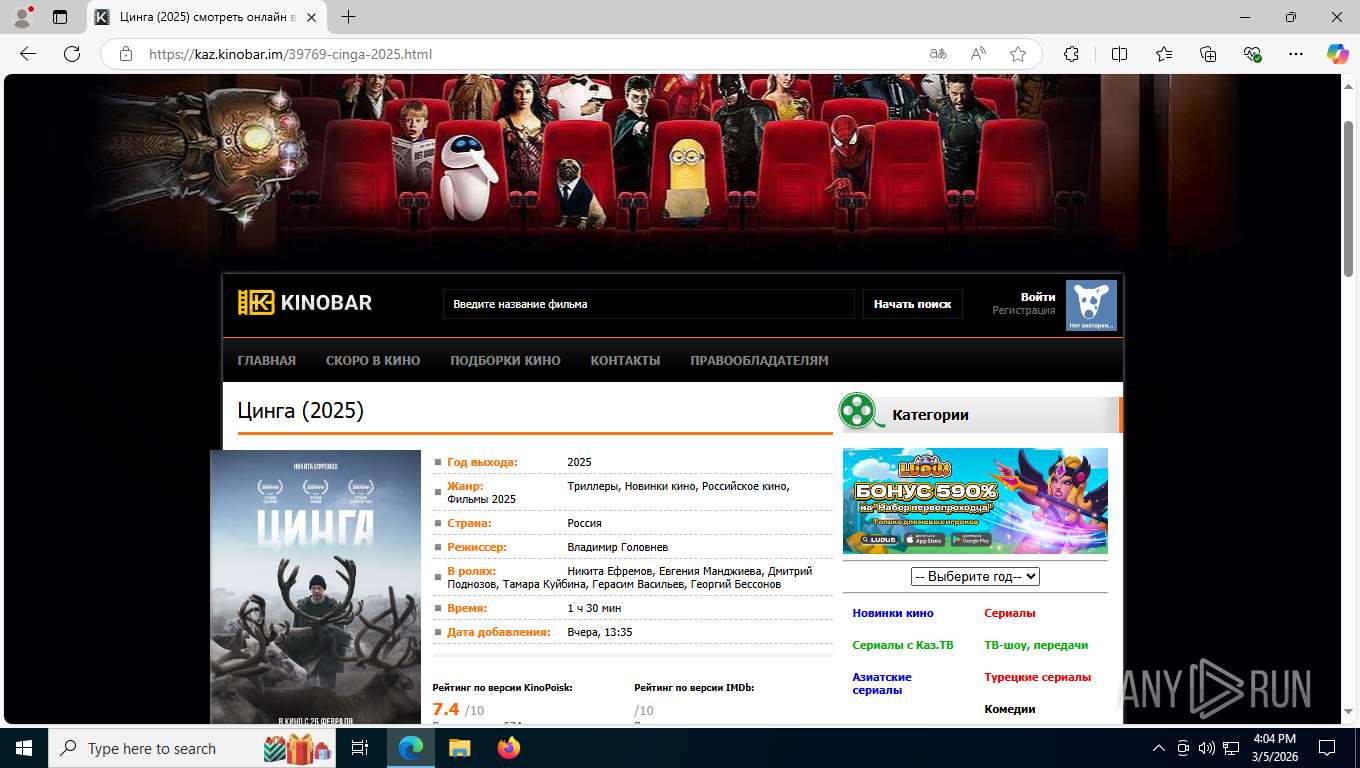The height and width of the screenshot is (768, 1360).
Task: Activate Read aloud icon
Action: (x=978, y=54)
